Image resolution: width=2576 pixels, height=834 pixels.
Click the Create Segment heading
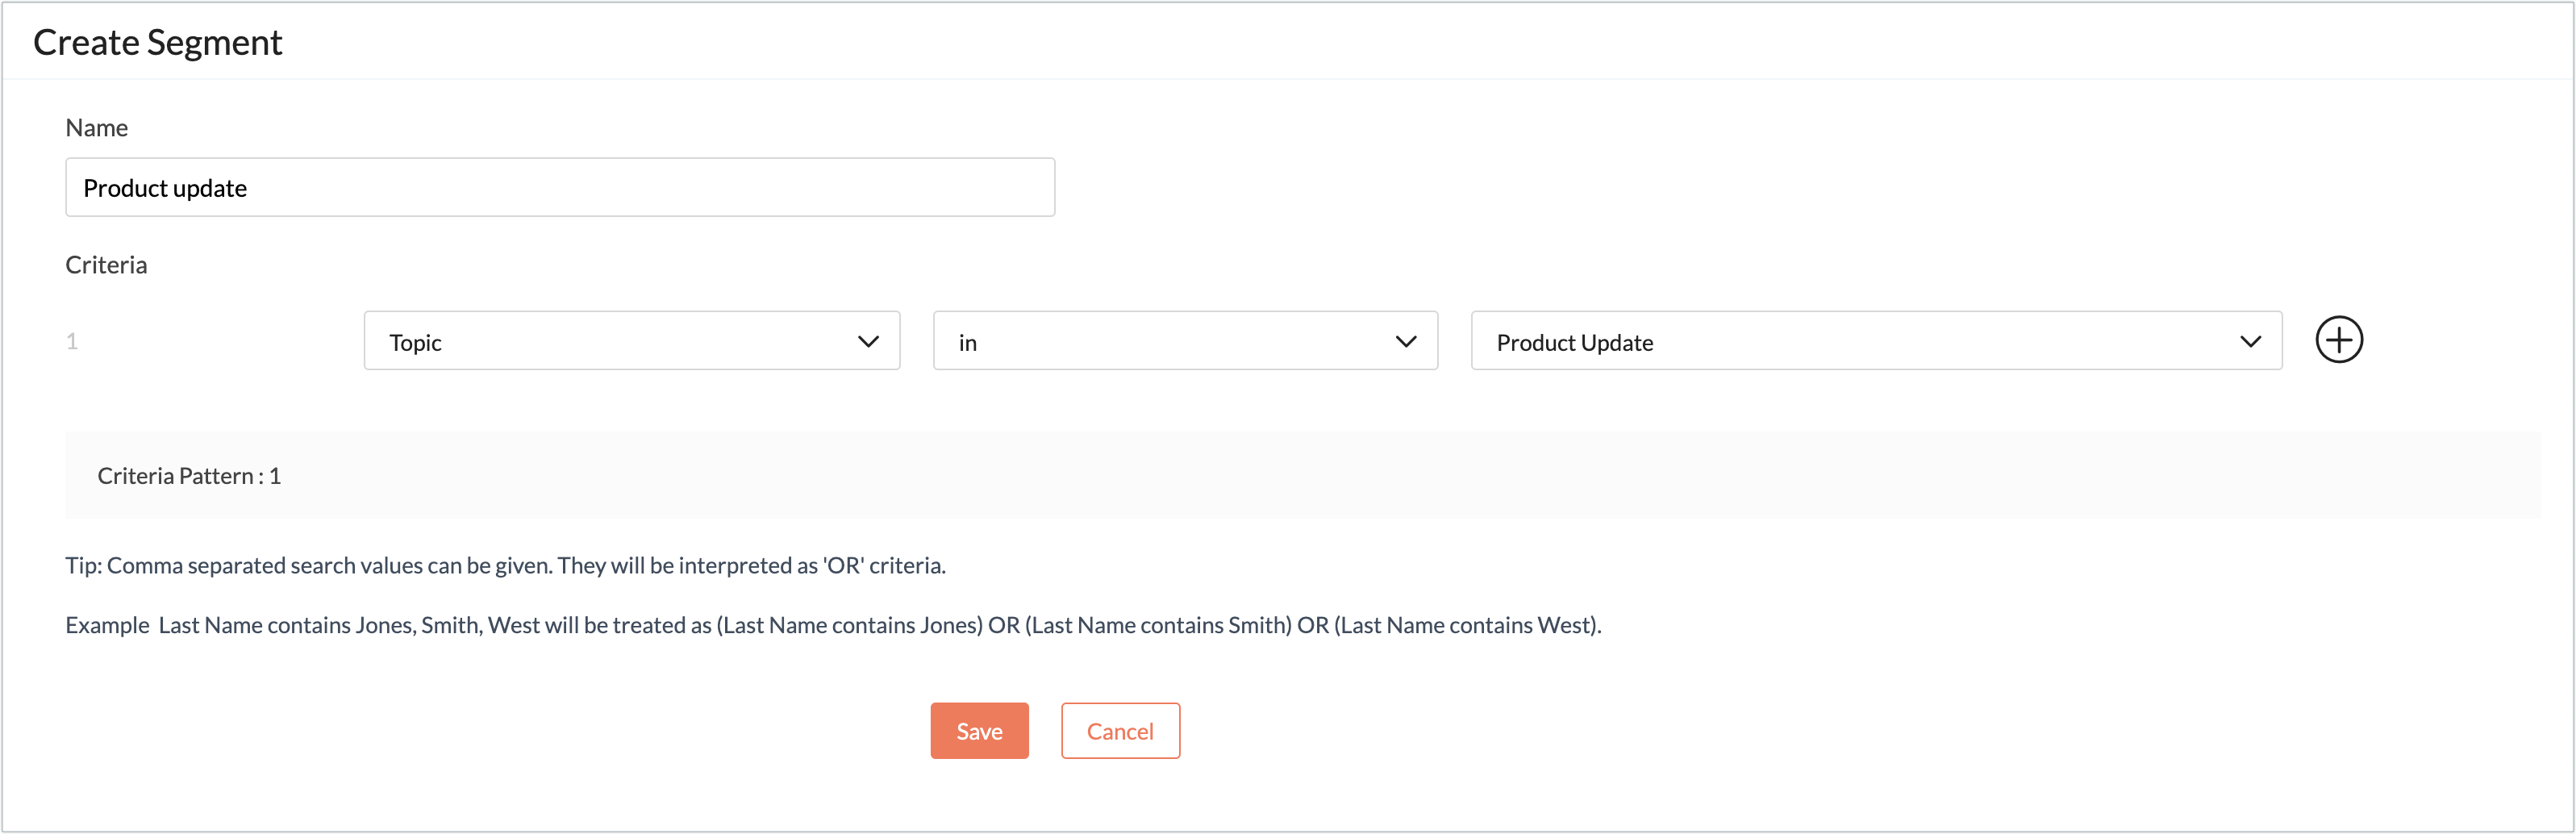[x=158, y=42]
